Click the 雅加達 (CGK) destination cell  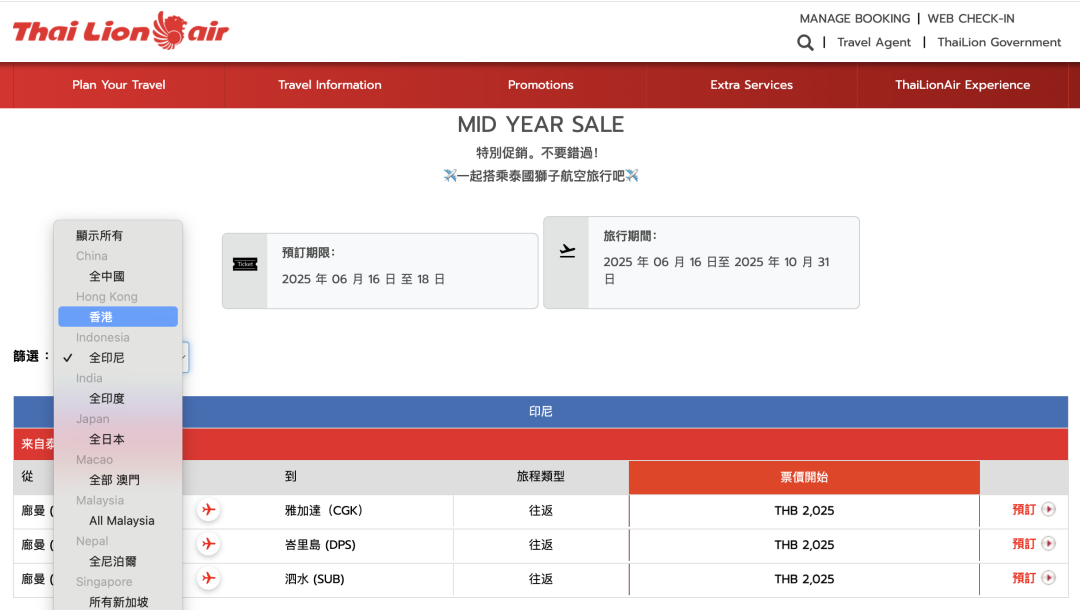pyautogui.click(x=324, y=510)
